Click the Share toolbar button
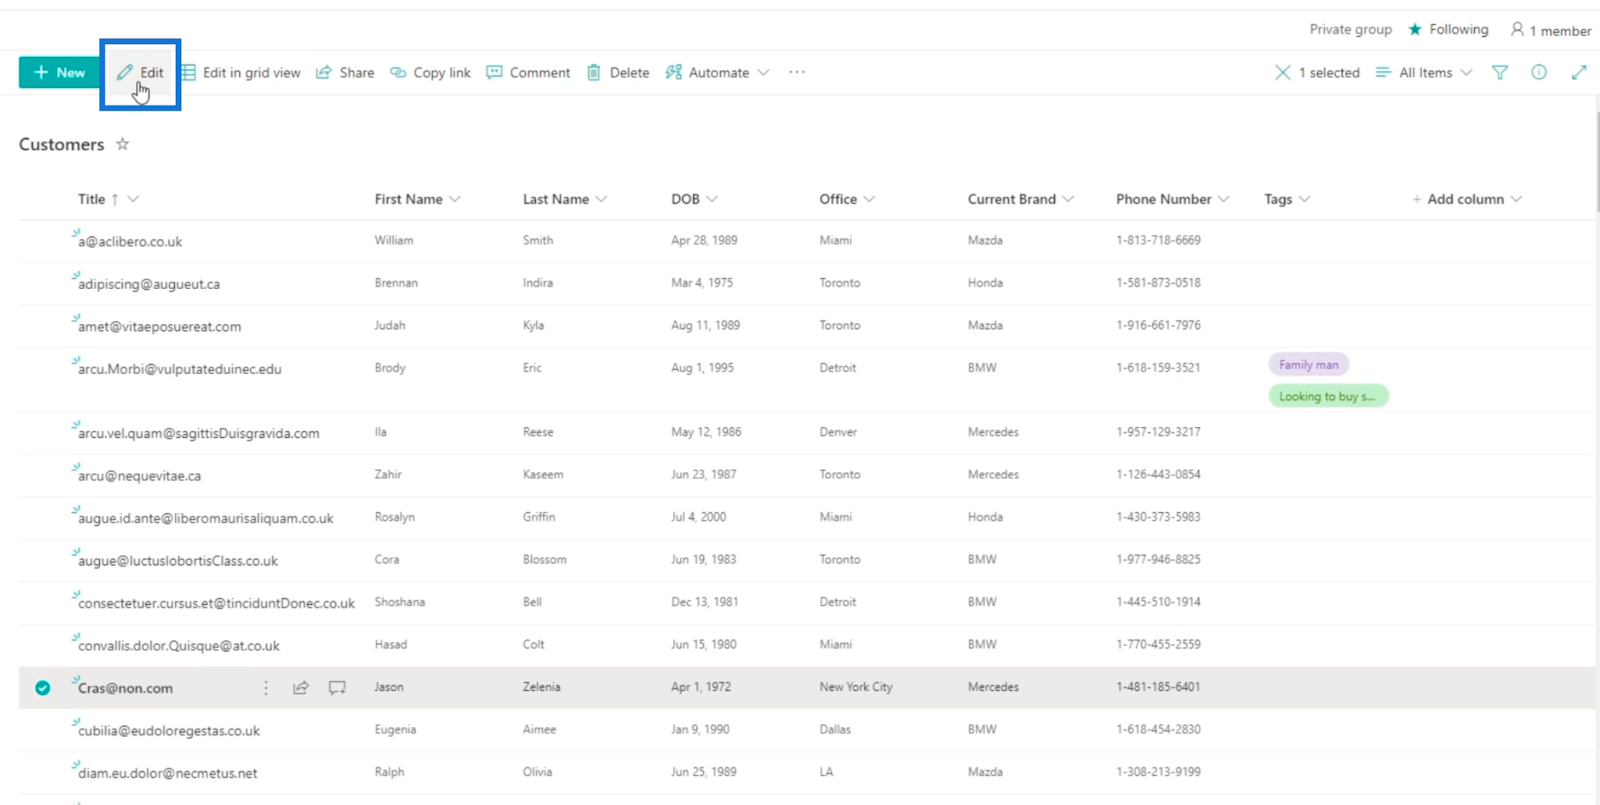This screenshot has height=805, width=1600. pyautogui.click(x=345, y=72)
